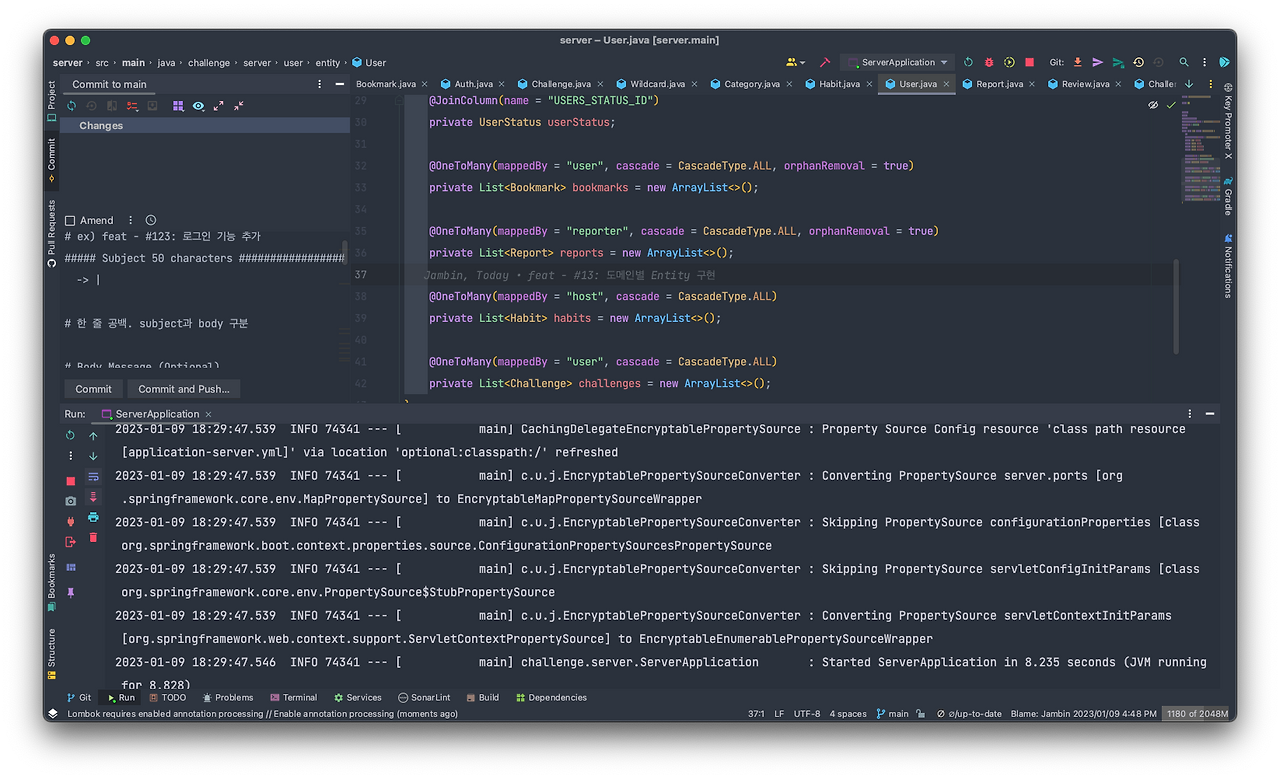
Task: Open the Gradle tool window
Action: [x=1228, y=195]
